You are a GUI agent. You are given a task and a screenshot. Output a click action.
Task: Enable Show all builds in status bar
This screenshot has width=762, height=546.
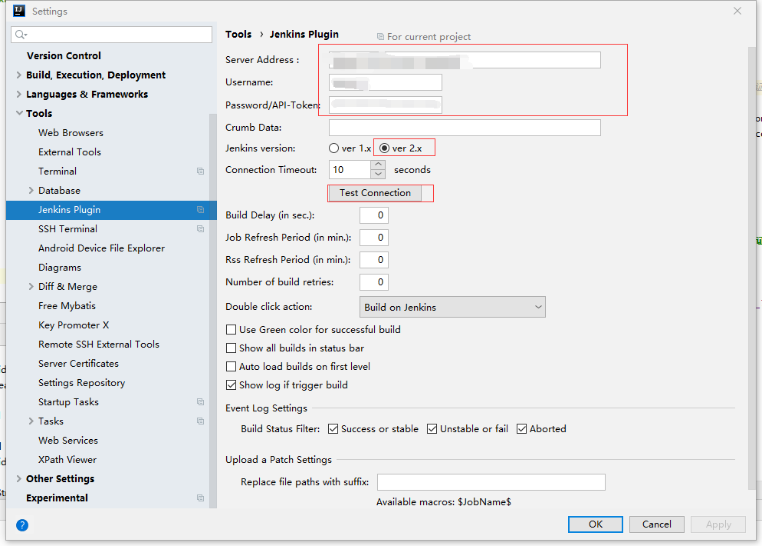[x=231, y=348]
